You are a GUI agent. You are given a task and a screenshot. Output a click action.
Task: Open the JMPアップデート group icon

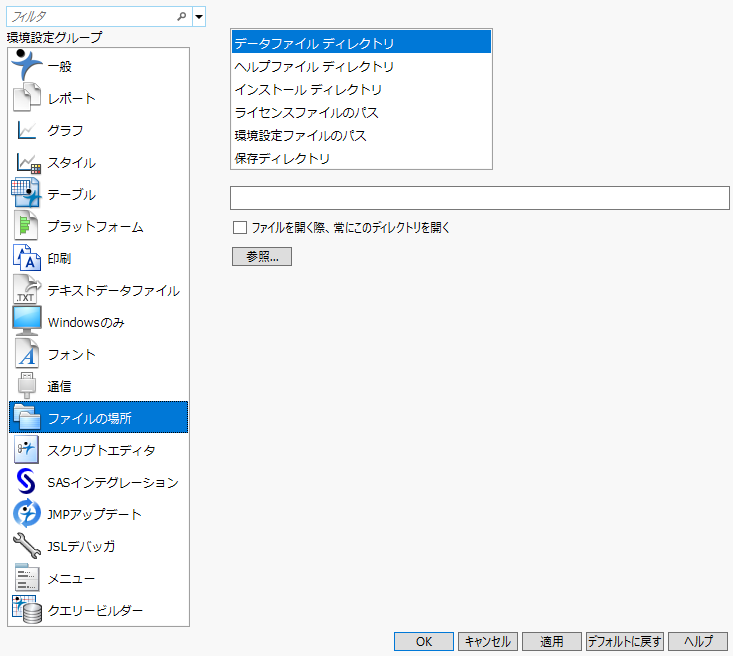pyautogui.click(x=26, y=514)
